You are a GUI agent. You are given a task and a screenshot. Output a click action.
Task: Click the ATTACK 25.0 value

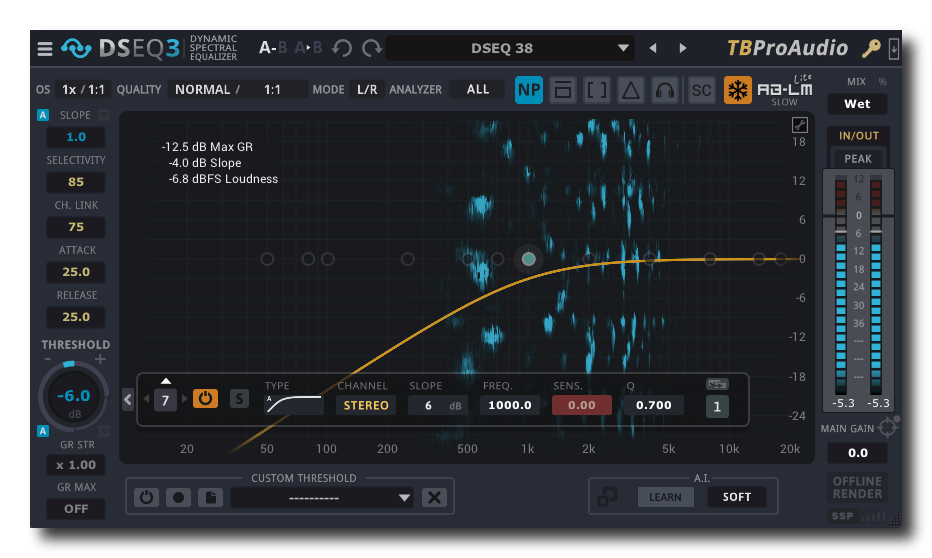76,272
